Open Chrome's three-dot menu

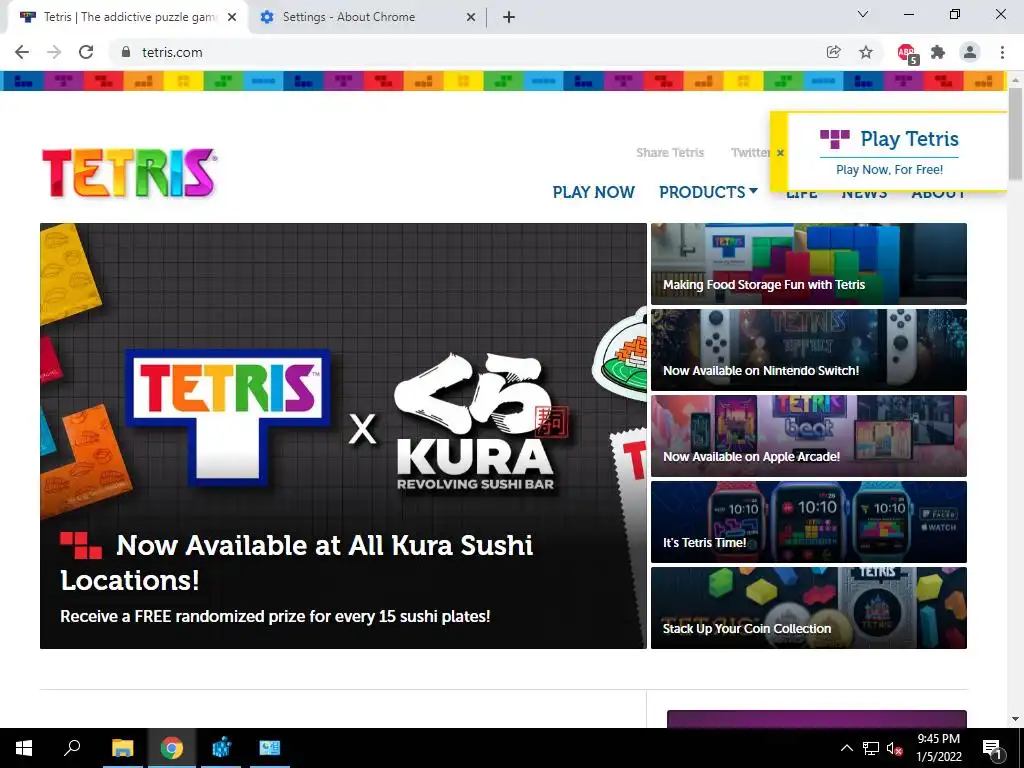point(1002,52)
